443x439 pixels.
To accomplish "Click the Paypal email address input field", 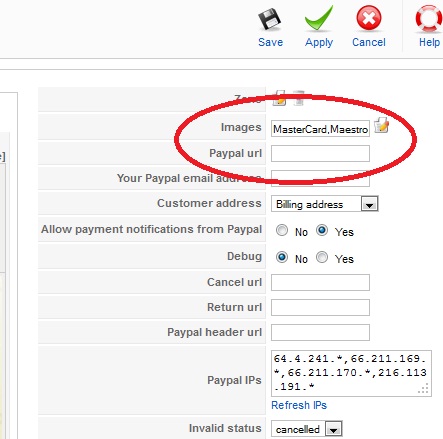I will pos(320,179).
